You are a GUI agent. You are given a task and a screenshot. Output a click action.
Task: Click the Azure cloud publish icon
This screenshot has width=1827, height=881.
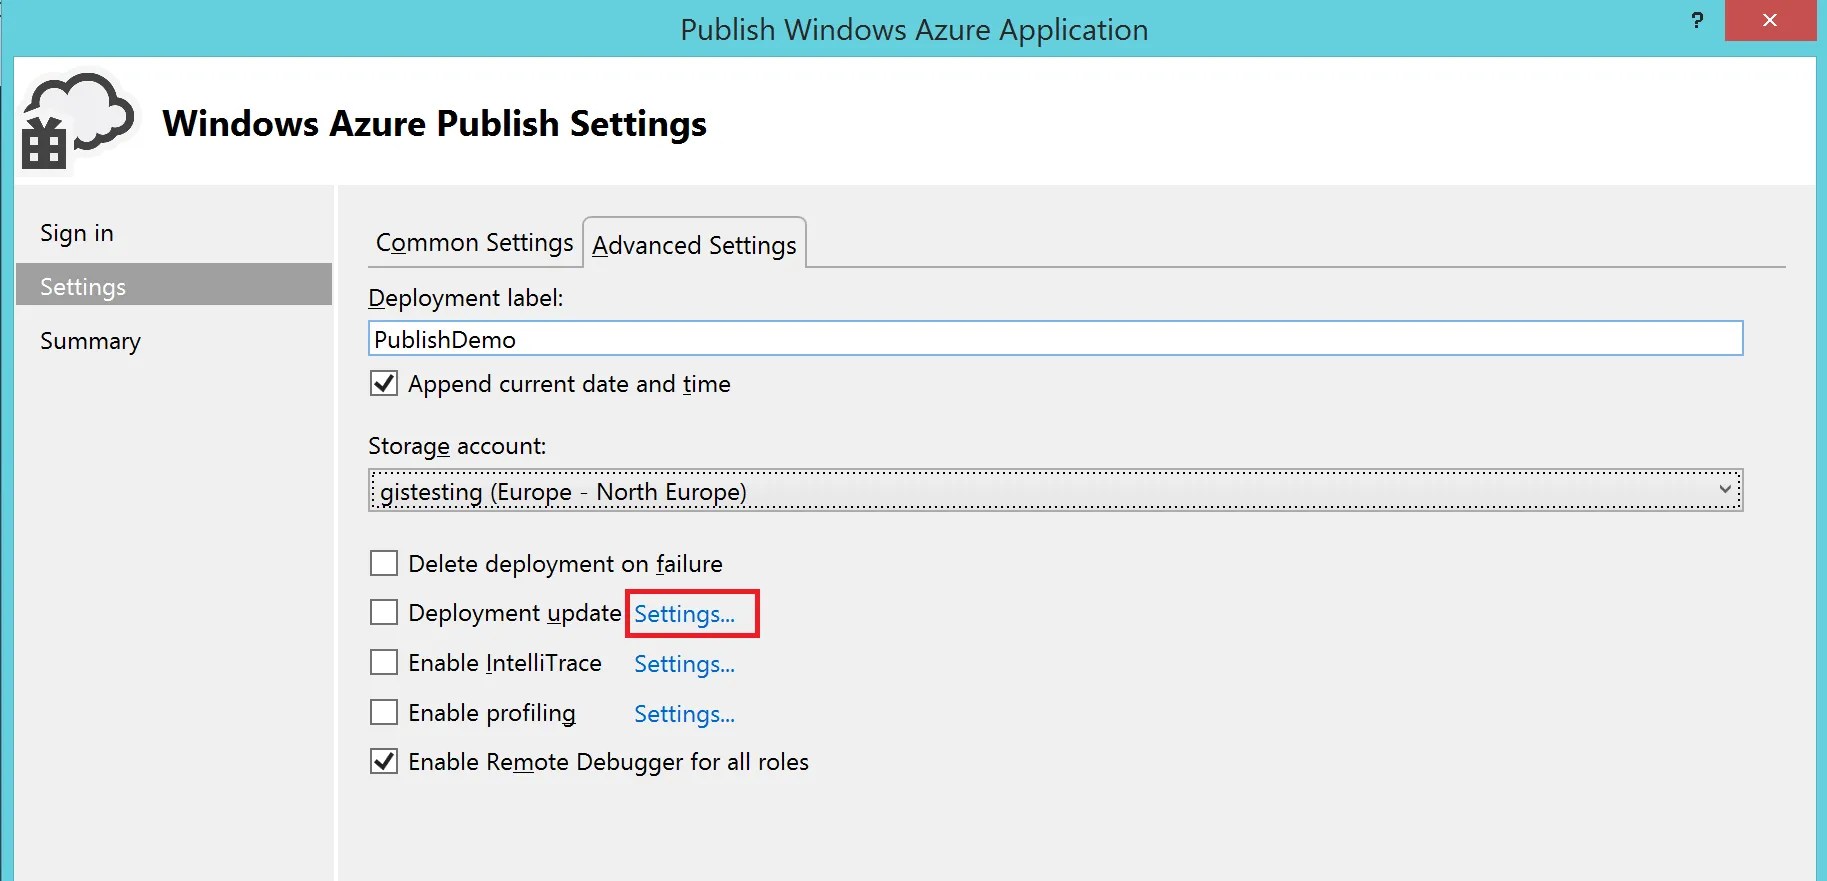pos(77,123)
